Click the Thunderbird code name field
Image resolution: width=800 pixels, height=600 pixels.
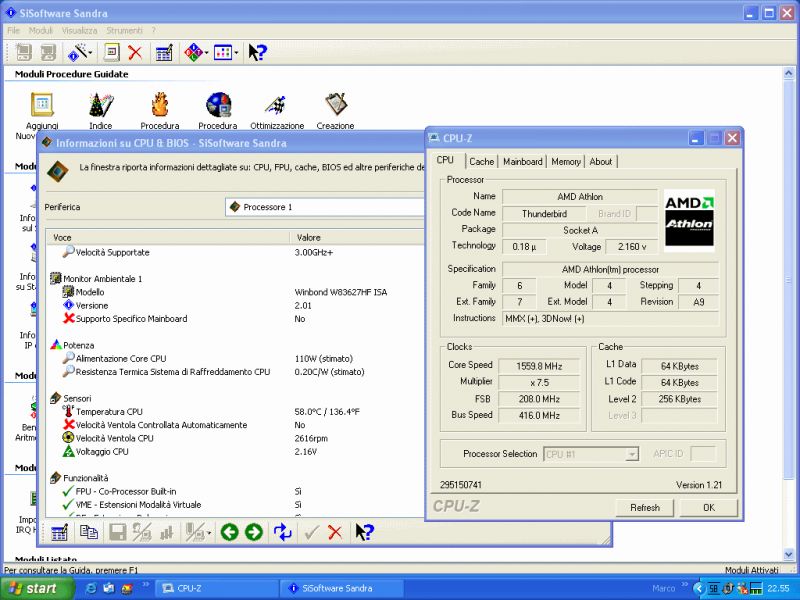click(x=544, y=214)
